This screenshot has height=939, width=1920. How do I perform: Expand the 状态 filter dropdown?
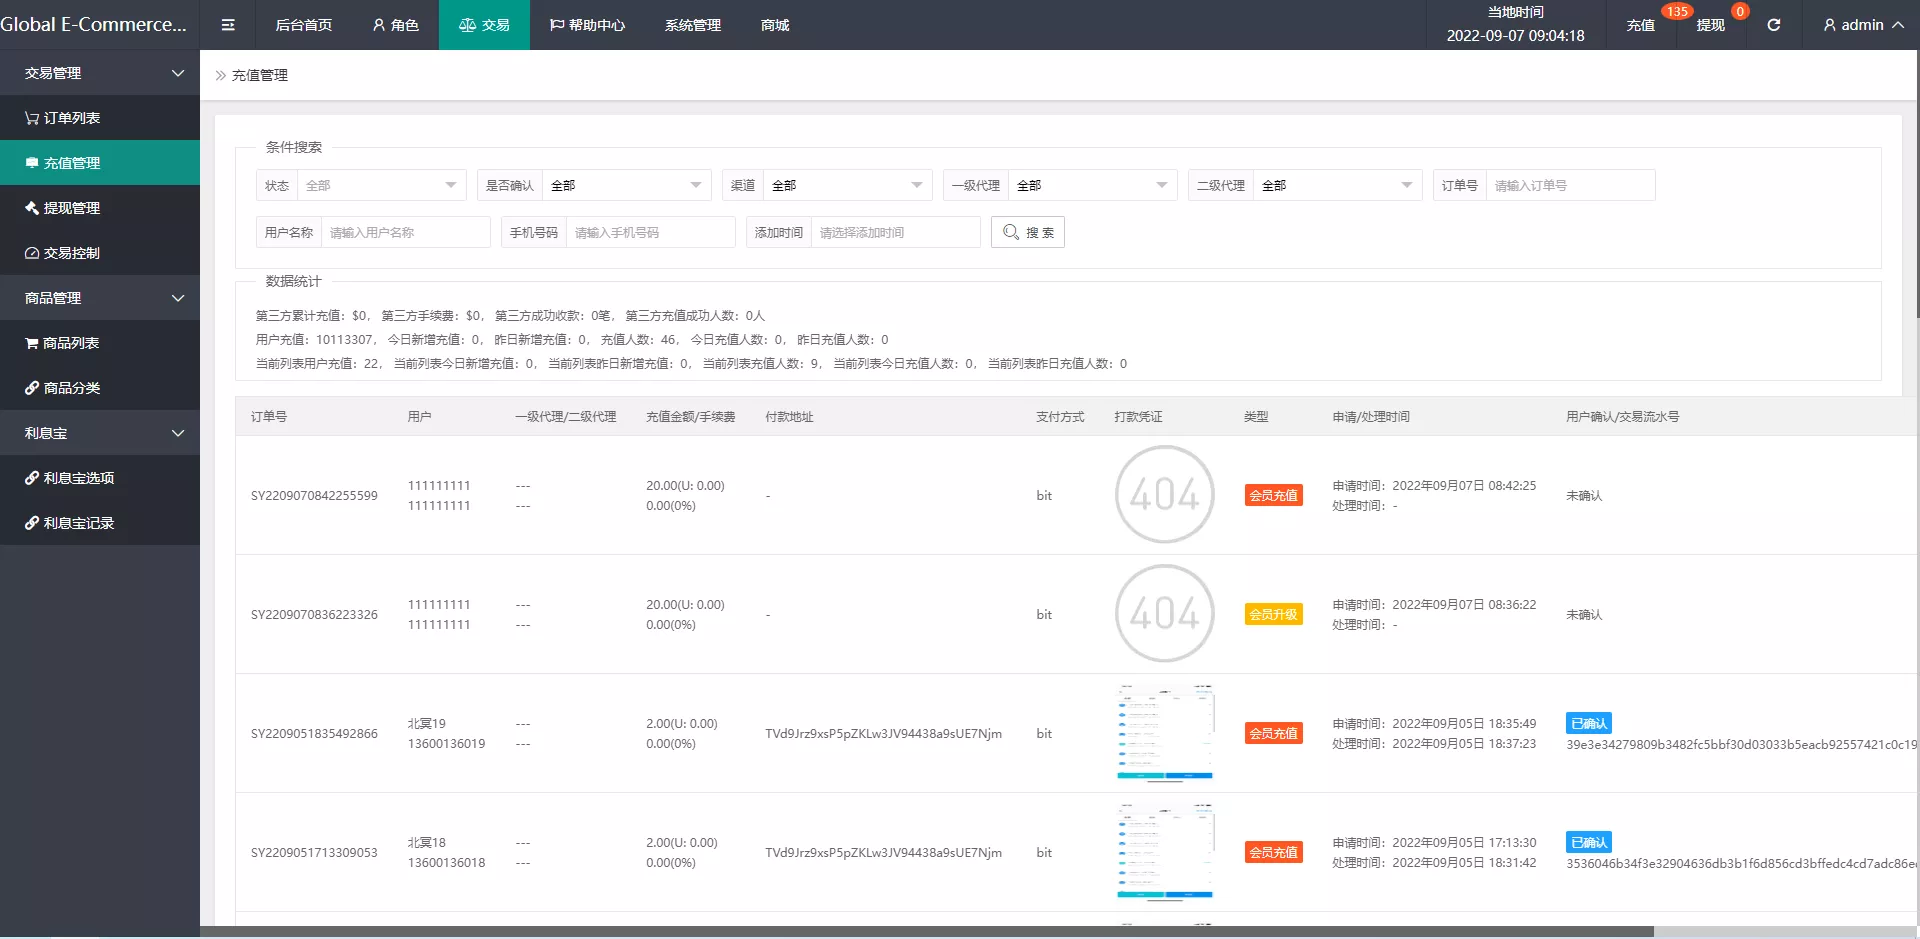click(380, 185)
